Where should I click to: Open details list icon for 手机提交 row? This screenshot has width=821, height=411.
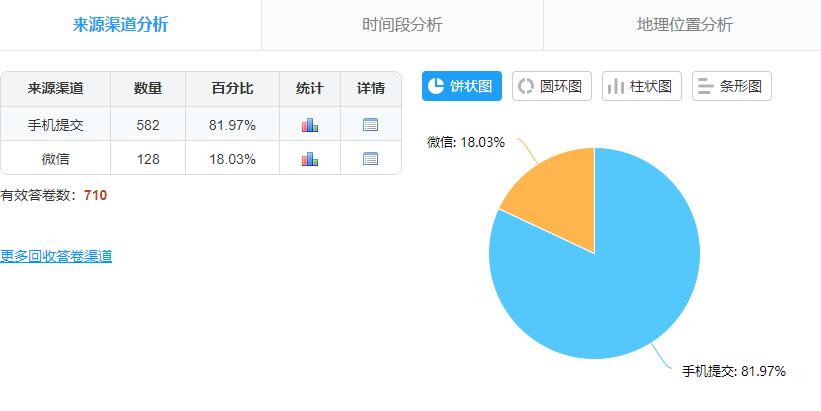point(370,125)
